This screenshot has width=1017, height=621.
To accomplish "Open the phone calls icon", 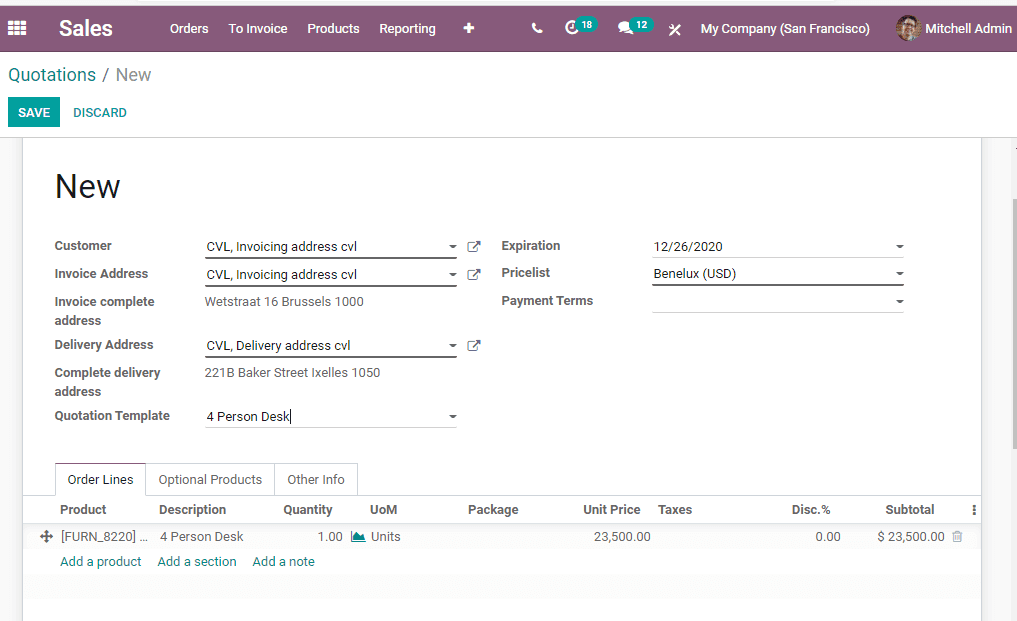I will coord(536,28).
